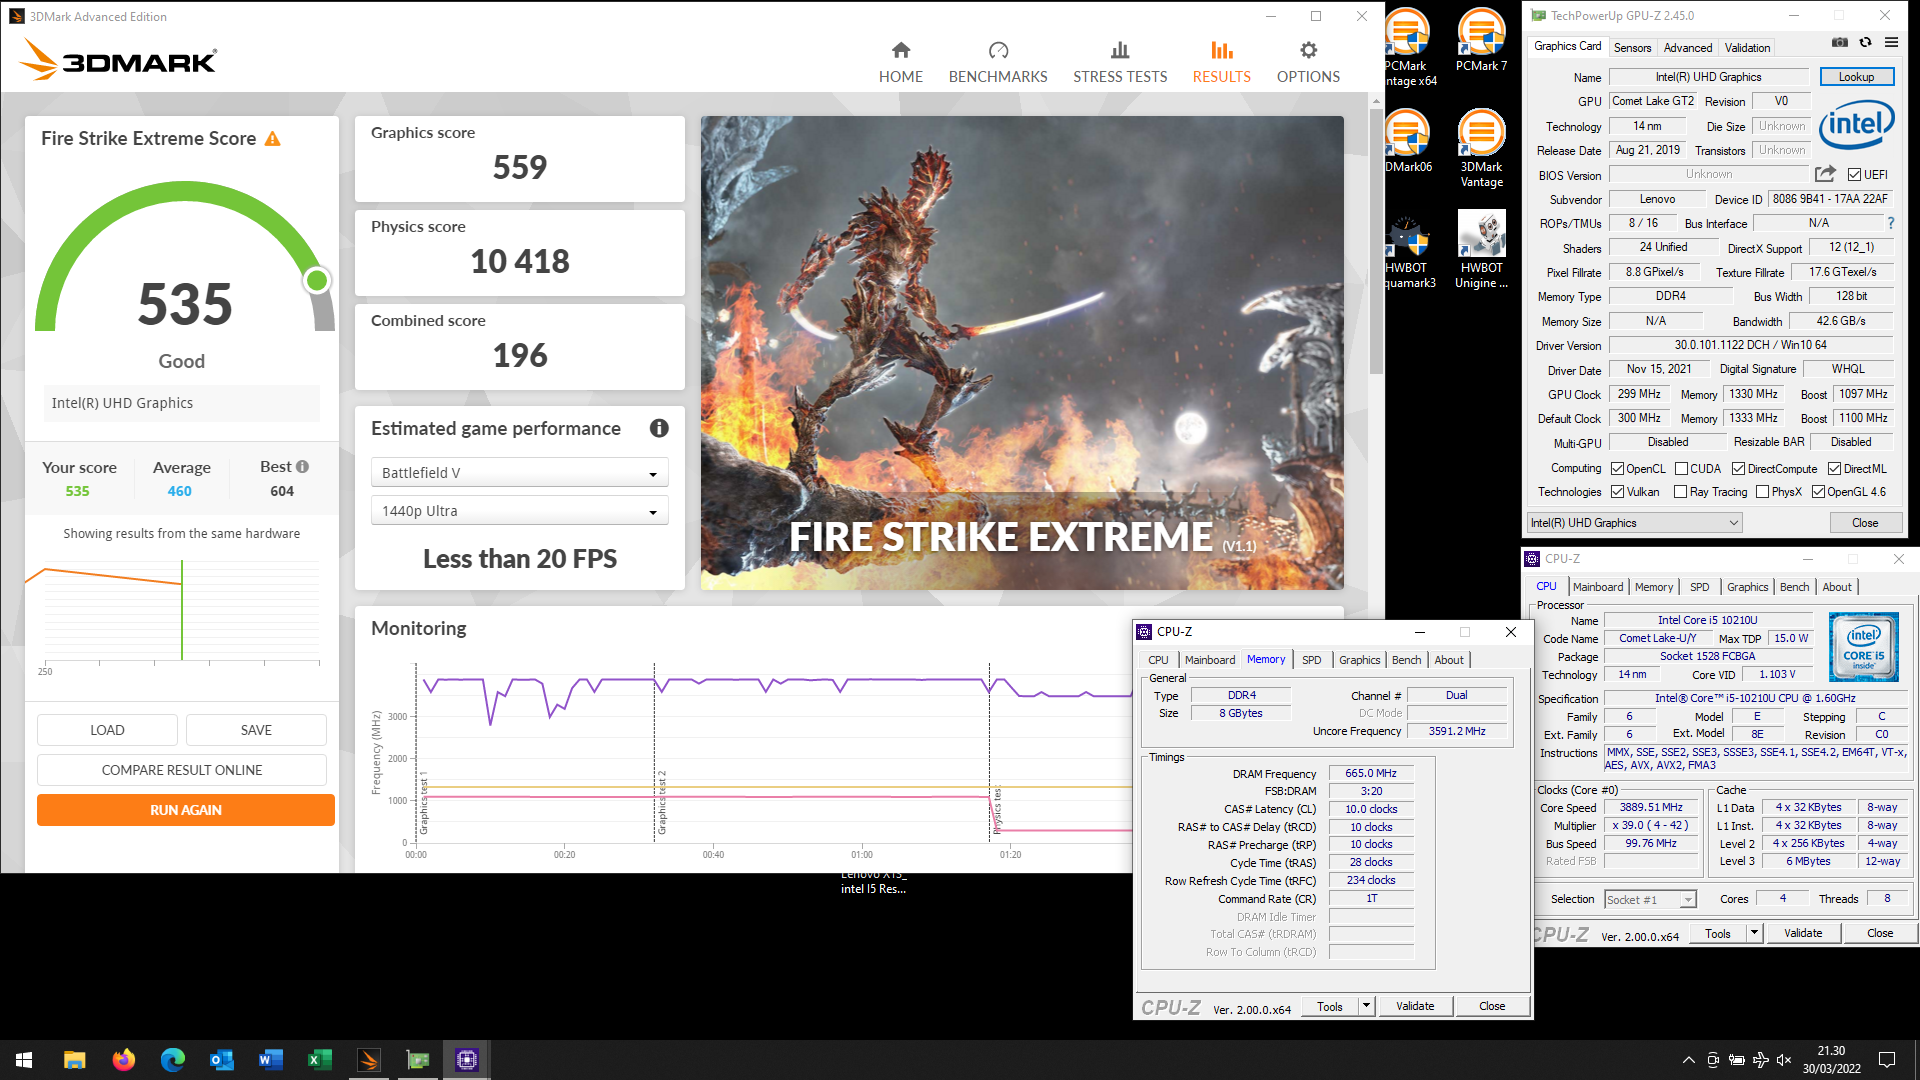Open the Battlefield V game dropdown
Screen dimensions: 1920x1080
[x=519, y=473]
